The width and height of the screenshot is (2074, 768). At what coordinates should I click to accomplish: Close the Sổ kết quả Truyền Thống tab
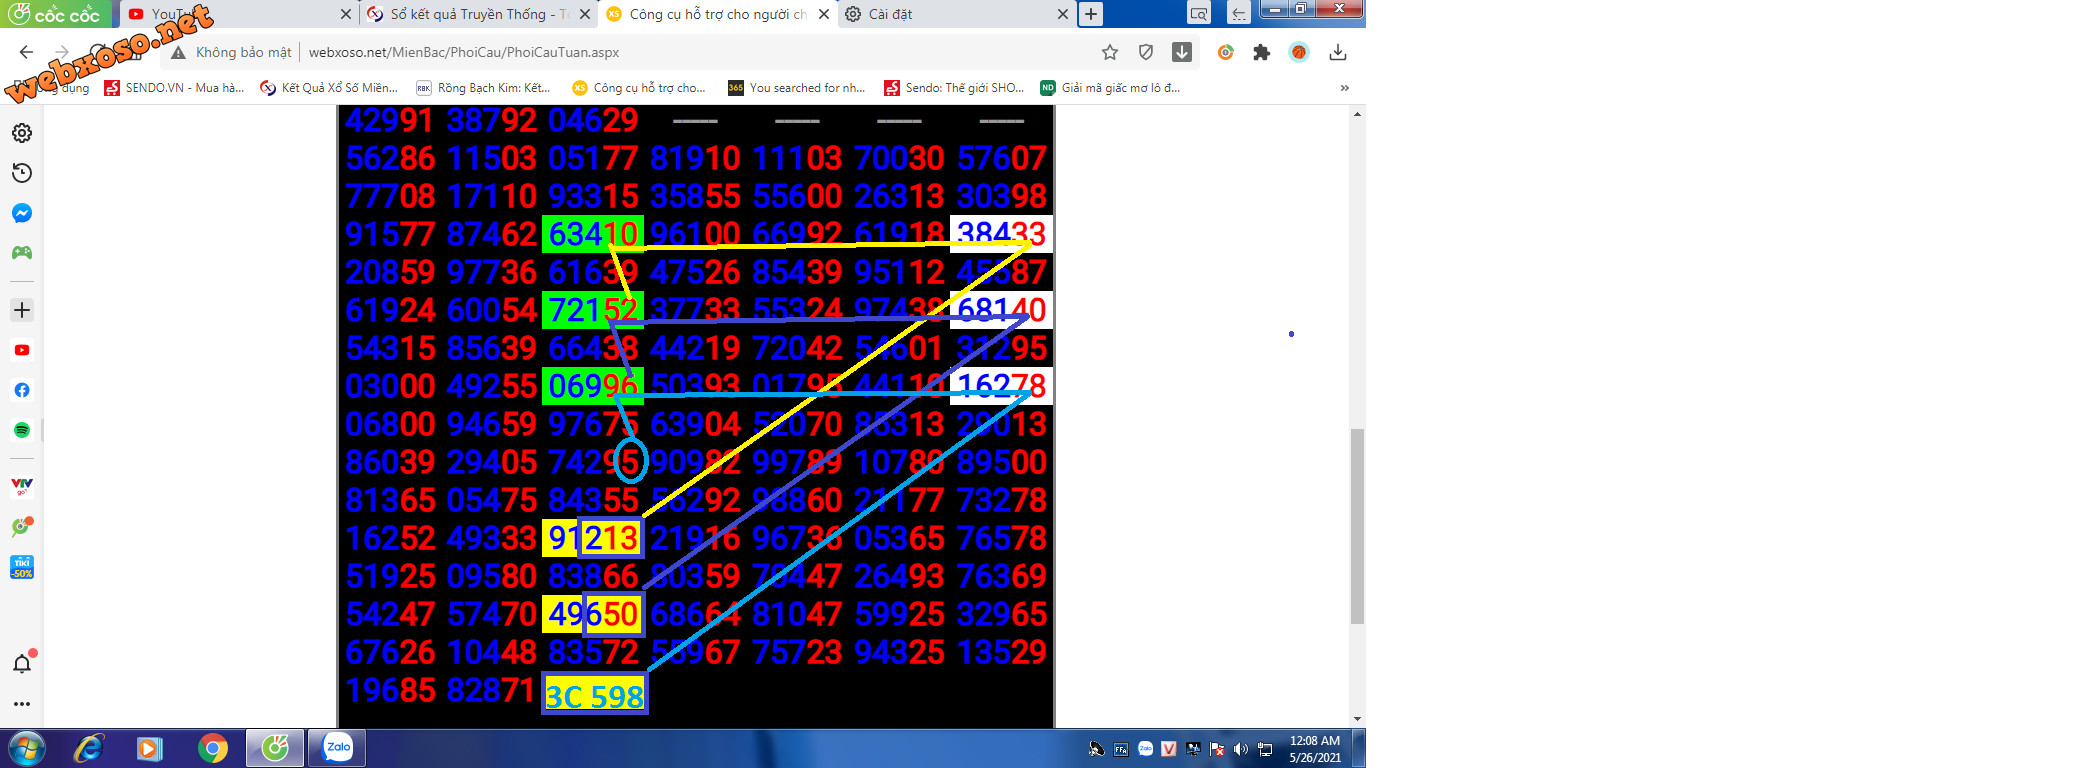coord(585,14)
